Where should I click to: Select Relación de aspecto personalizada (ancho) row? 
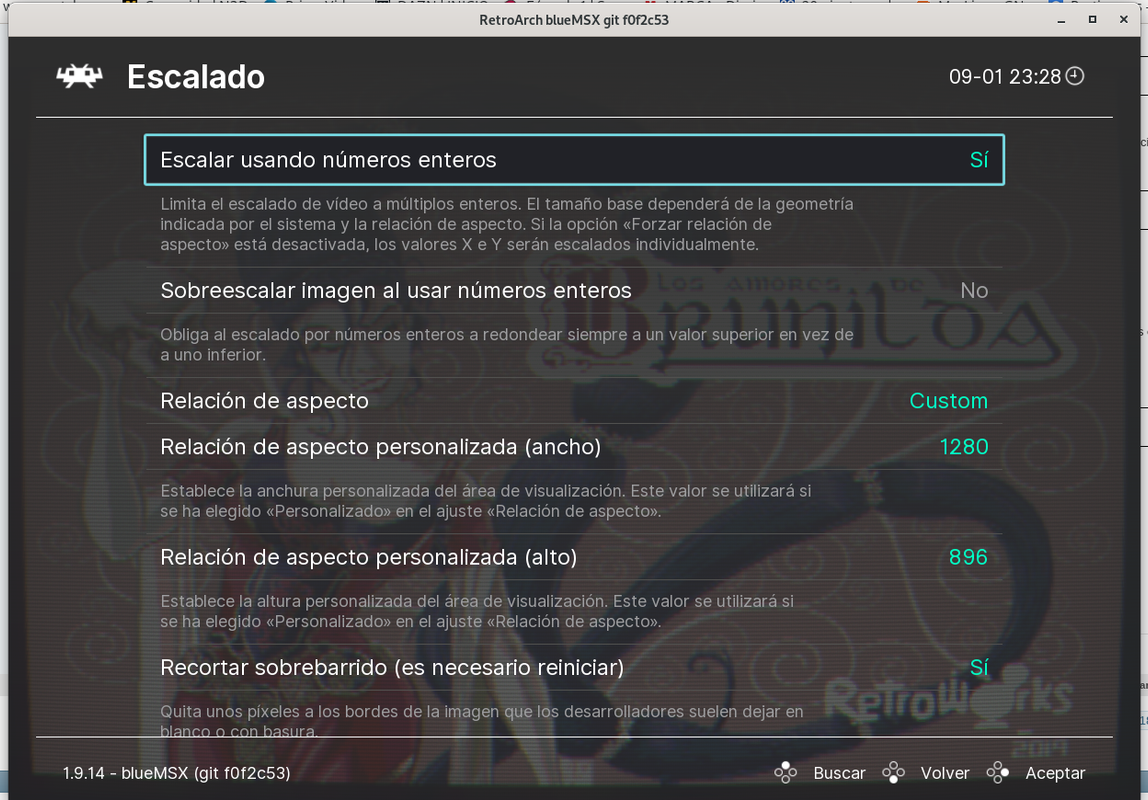574,446
